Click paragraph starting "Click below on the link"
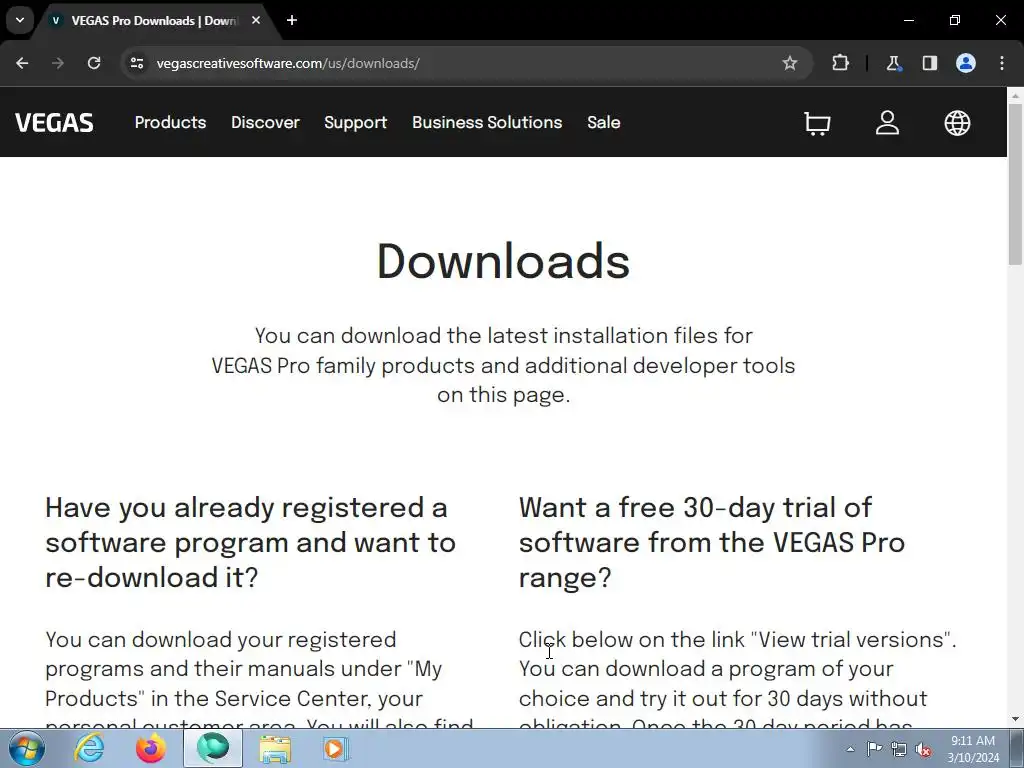The image size is (1024, 768). [737, 679]
